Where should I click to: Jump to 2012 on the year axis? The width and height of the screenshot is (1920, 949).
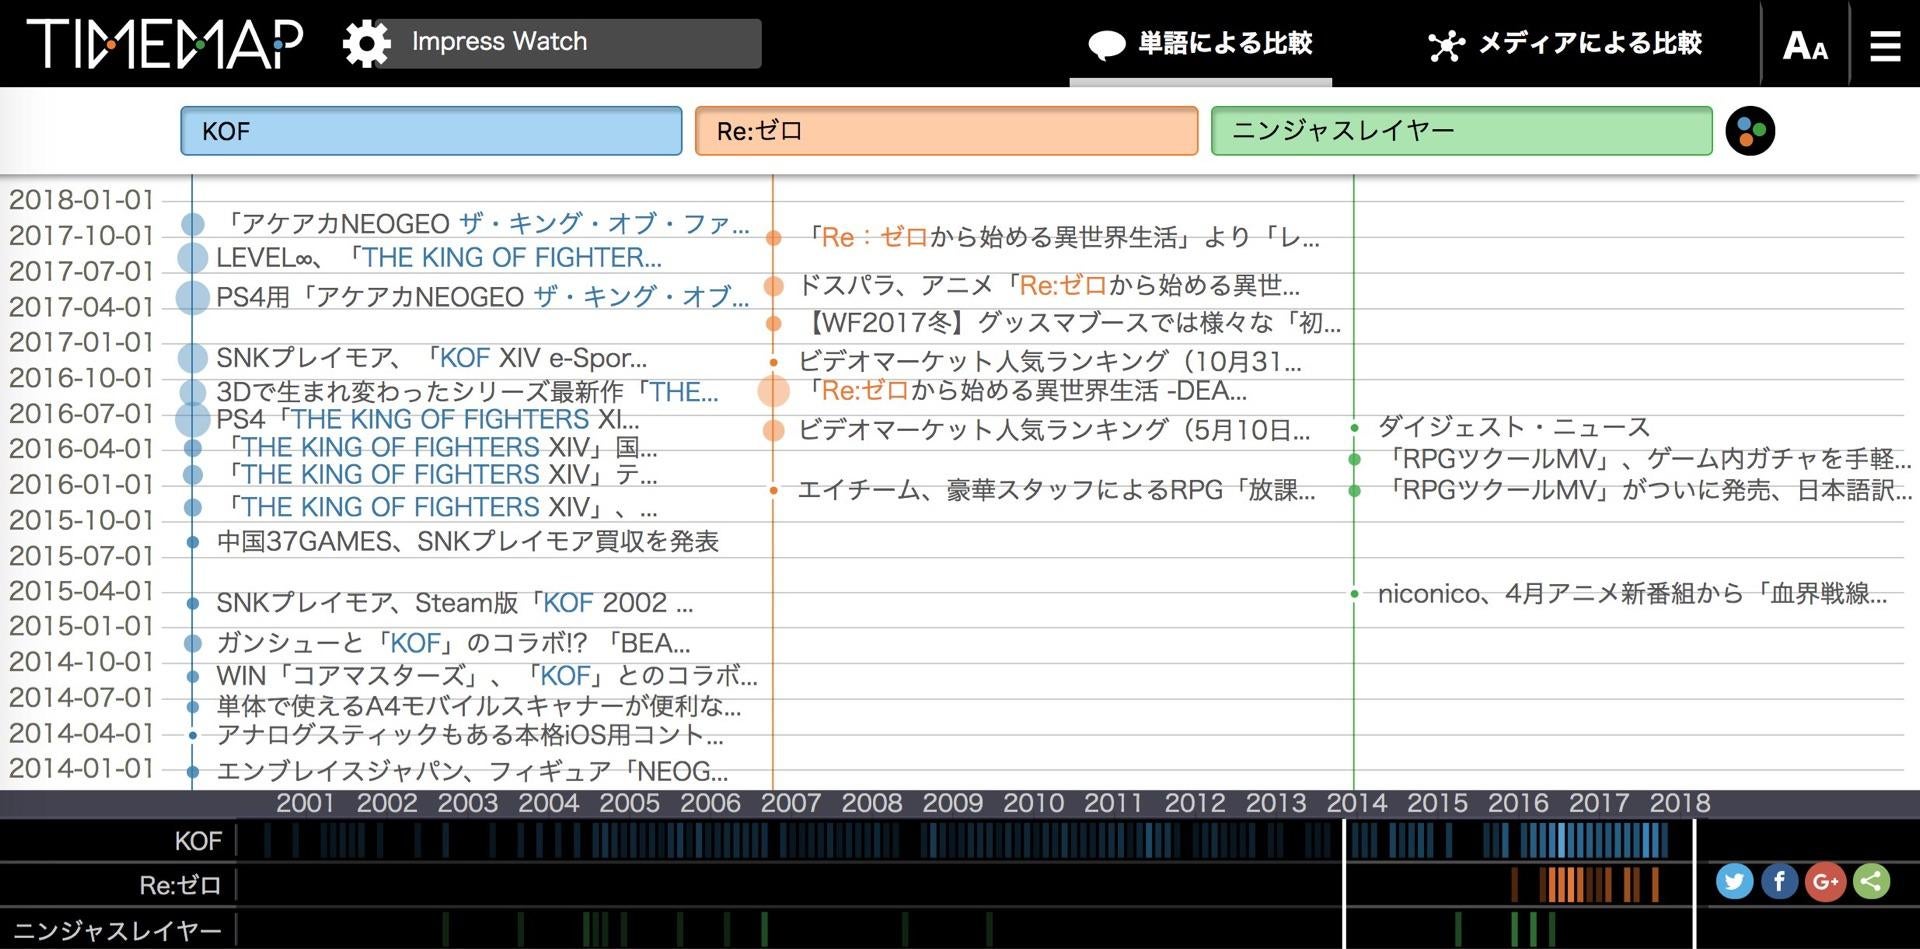click(x=1194, y=803)
